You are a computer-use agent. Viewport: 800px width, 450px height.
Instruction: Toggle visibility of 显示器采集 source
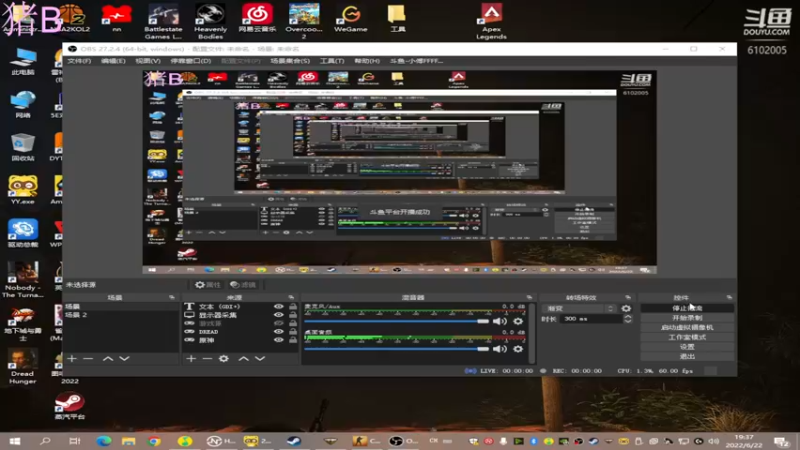click(279, 315)
